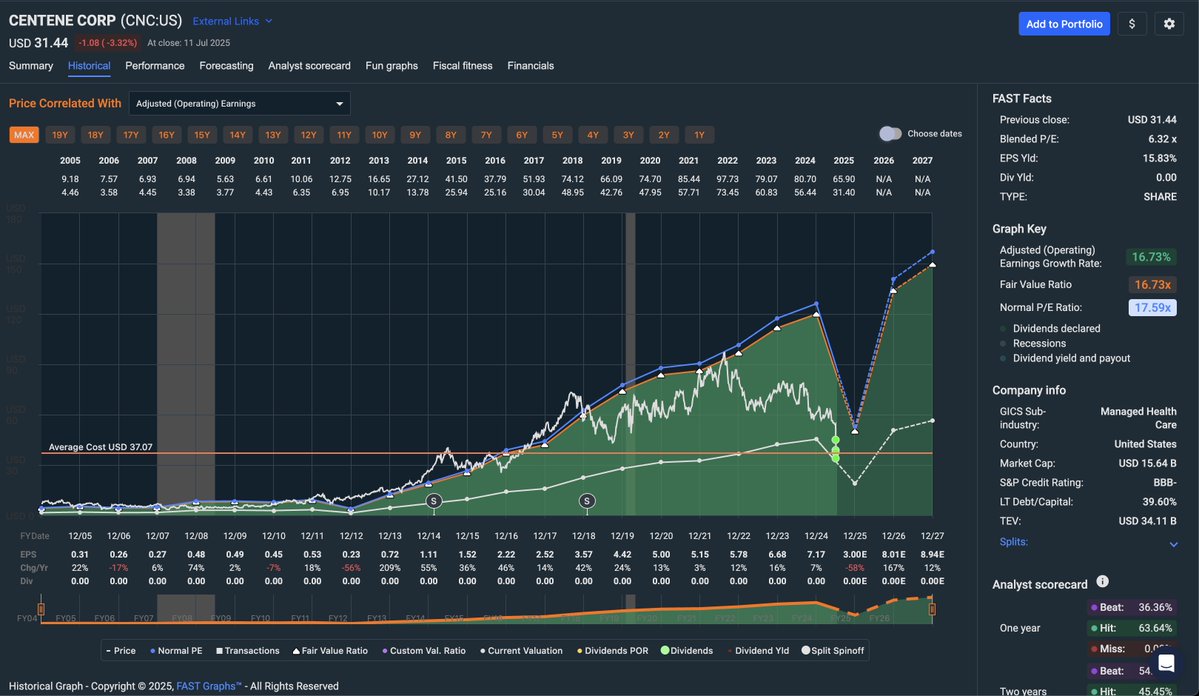Screen dimensions: 1199x696
Task: Click the 17.59x Normal P/E swatch
Action: [x=1152, y=307]
